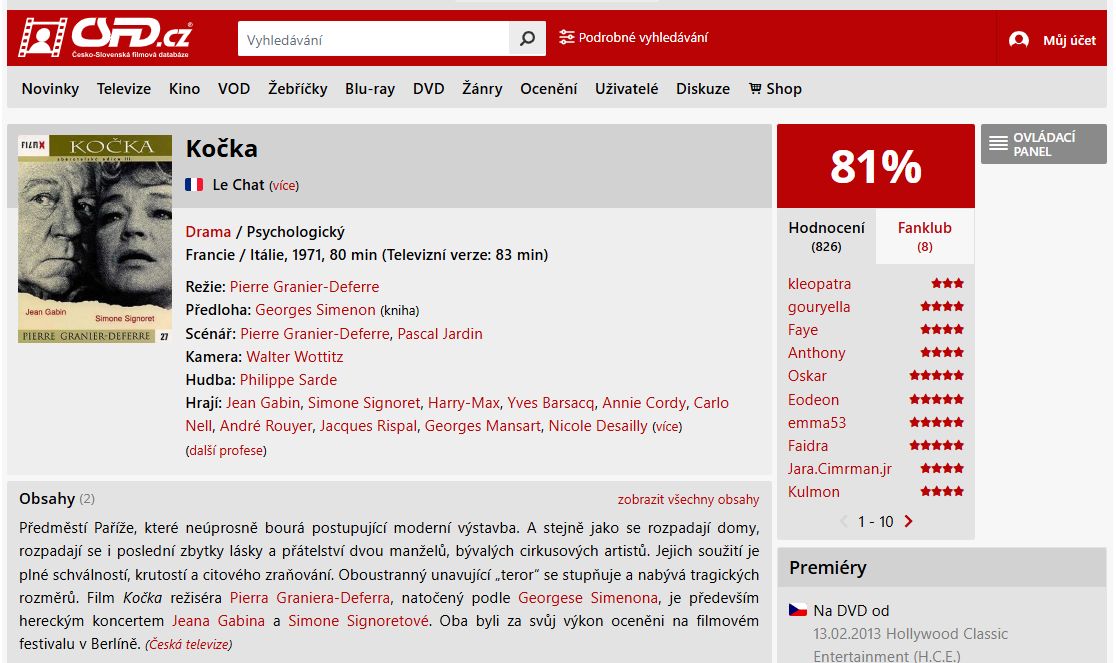
Task: Open Žebříčky in the navigation menu
Action: [298, 89]
